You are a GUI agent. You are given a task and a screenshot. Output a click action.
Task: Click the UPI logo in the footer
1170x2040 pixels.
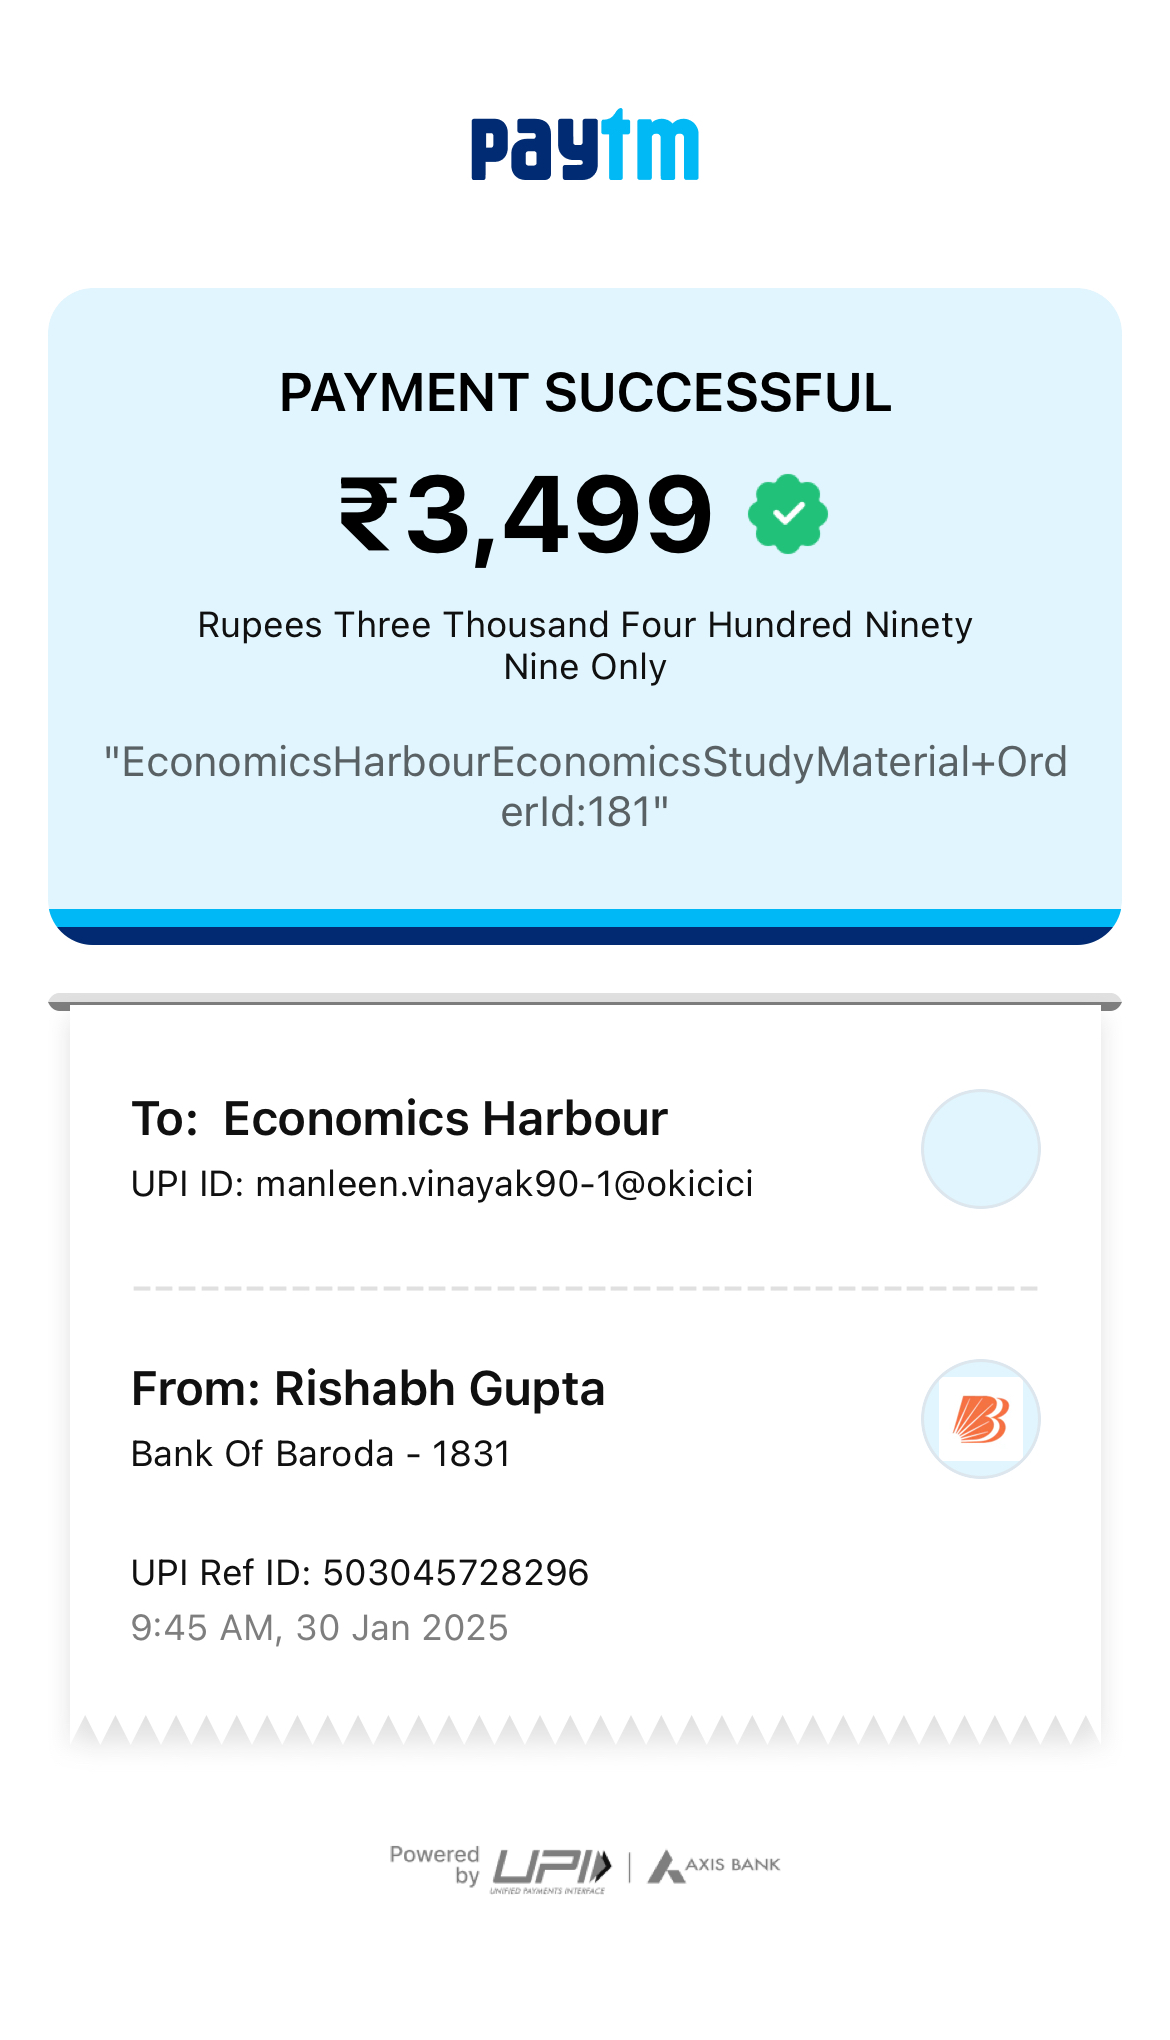[551, 1868]
